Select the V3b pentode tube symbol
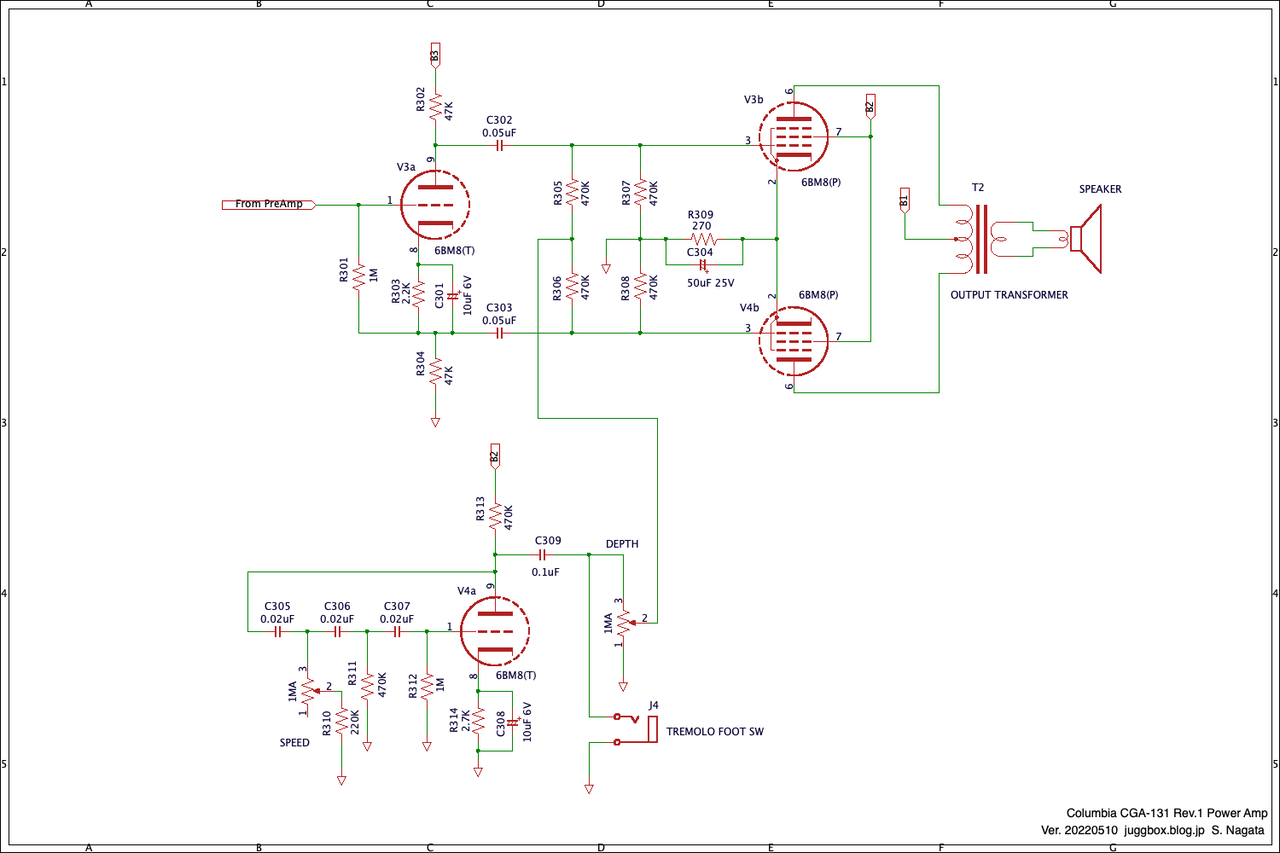Screen dimensions: 1280x853 pos(794,137)
